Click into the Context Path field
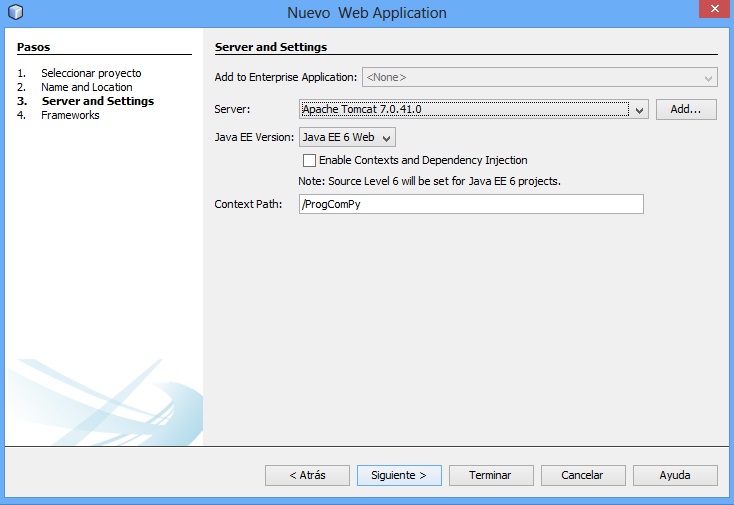Screen dimensions: 734x505 [471, 204]
